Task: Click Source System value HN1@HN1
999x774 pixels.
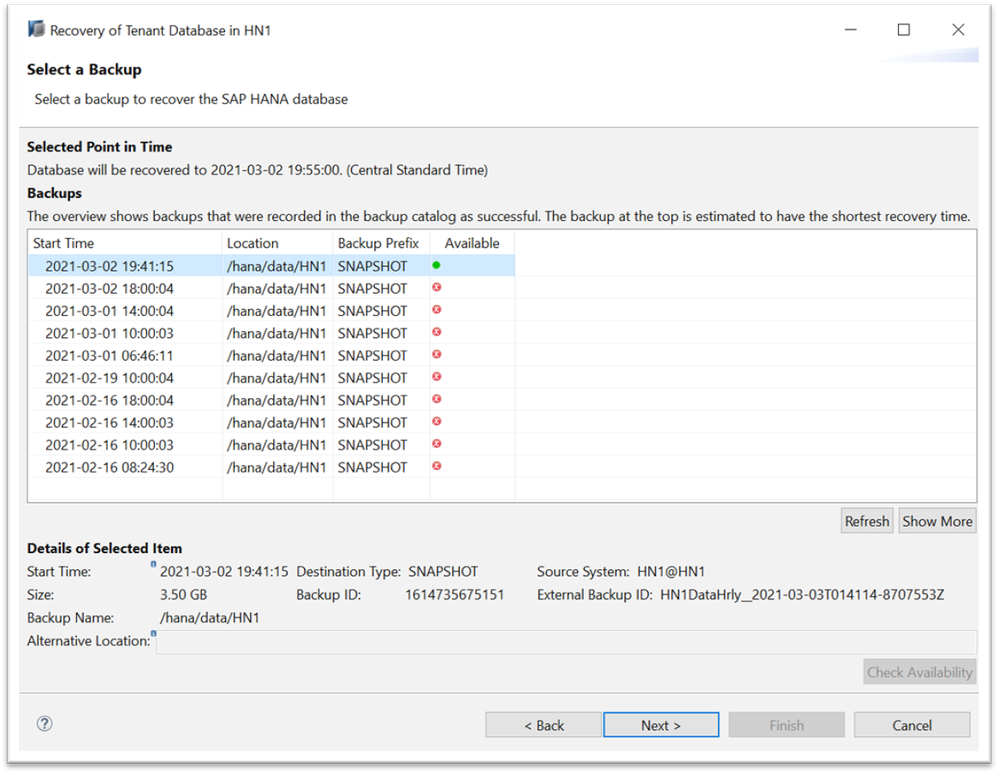Action: pyautogui.click(x=671, y=571)
